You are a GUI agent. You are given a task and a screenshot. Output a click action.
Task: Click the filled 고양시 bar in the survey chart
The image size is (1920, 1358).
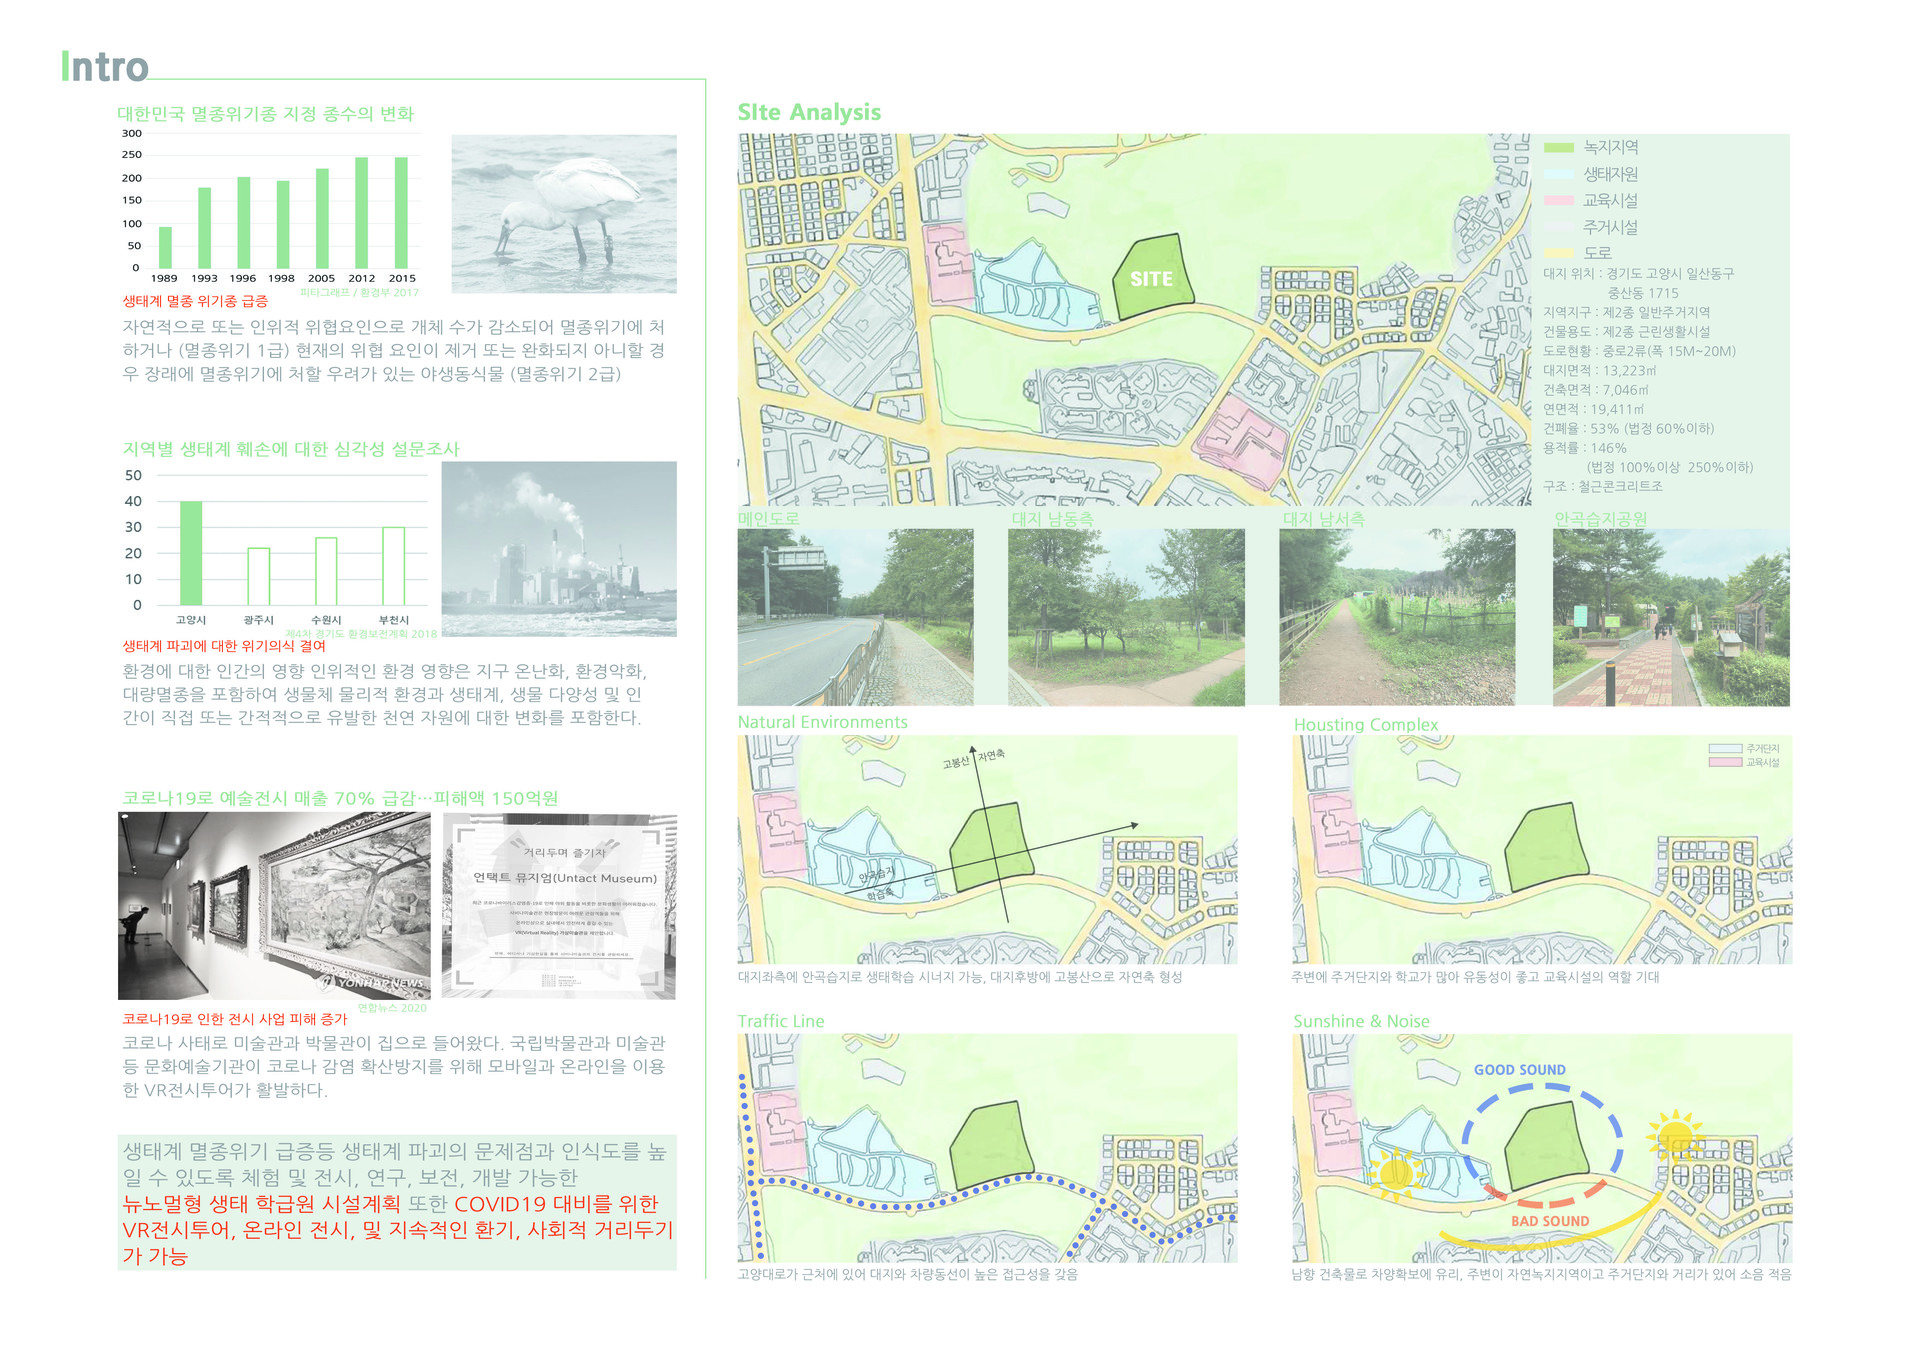tap(191, 553)
